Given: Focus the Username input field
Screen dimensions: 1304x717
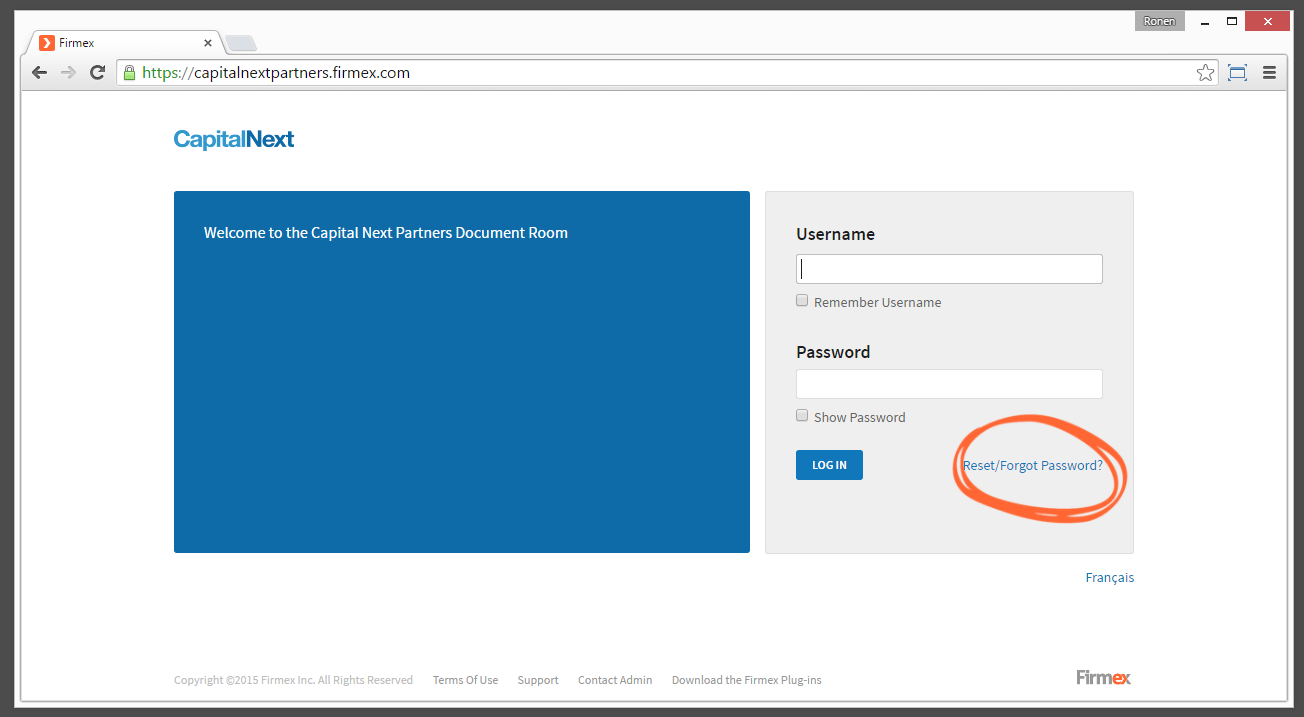Looking at the screenshot, I should [949, 269].
